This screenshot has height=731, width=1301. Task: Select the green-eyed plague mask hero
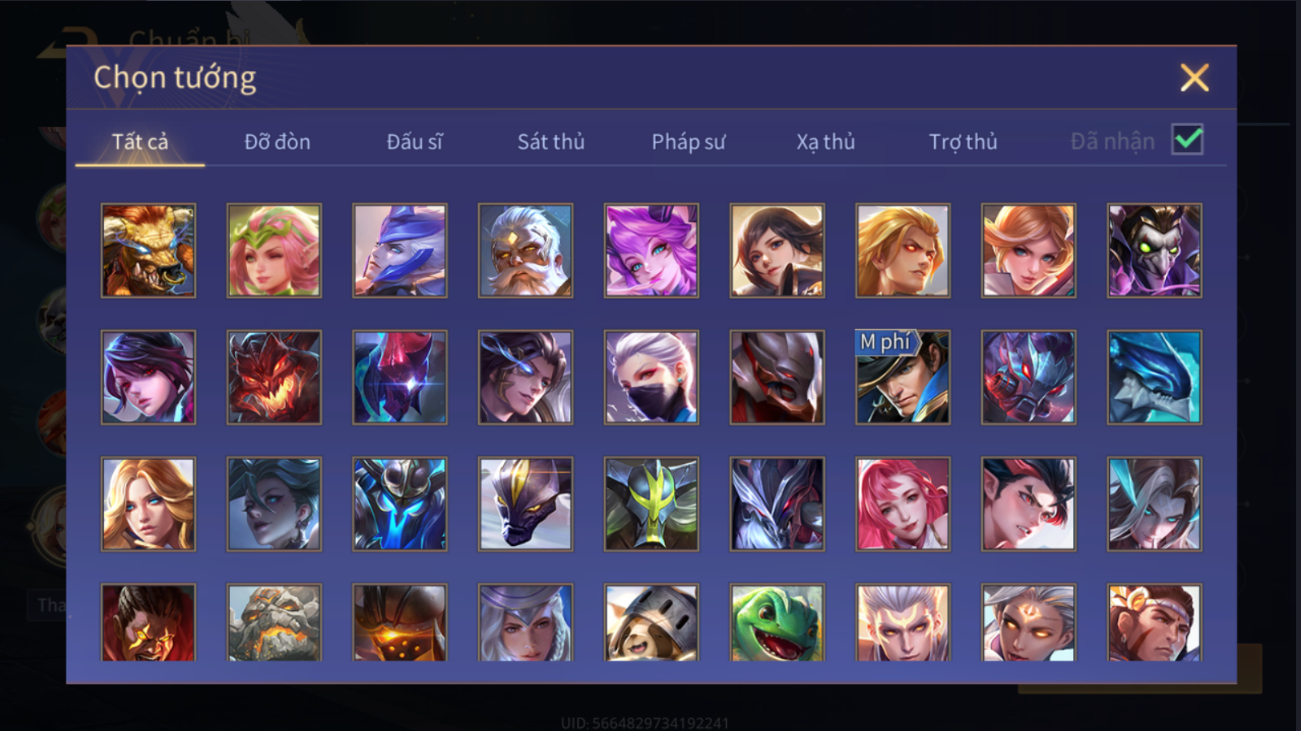tap(1154, 250)
